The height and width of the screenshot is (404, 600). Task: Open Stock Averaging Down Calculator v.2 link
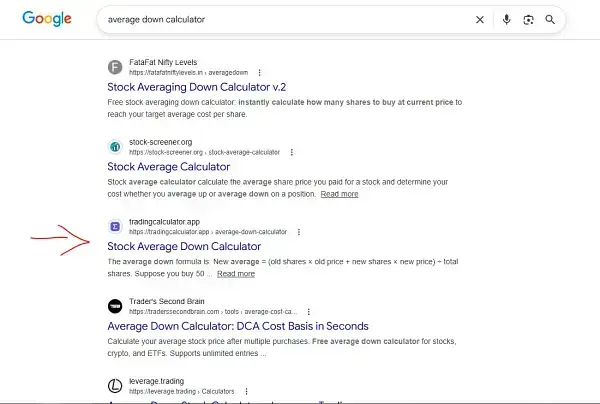coord(197,87)
